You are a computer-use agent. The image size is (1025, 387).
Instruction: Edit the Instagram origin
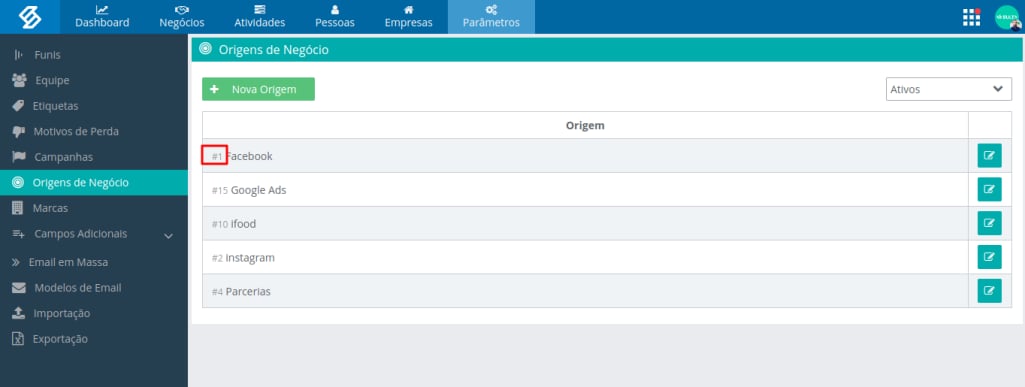[989, 258]
